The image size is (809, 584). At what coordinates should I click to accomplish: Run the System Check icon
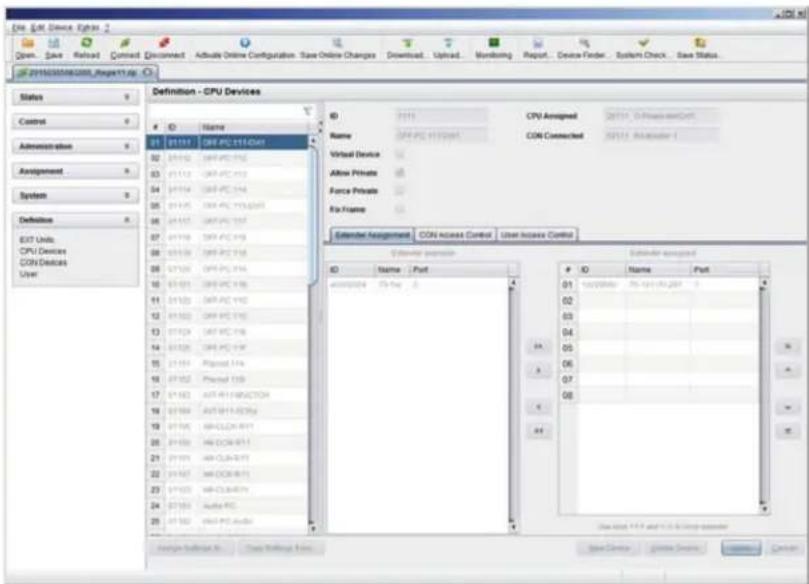643,43
